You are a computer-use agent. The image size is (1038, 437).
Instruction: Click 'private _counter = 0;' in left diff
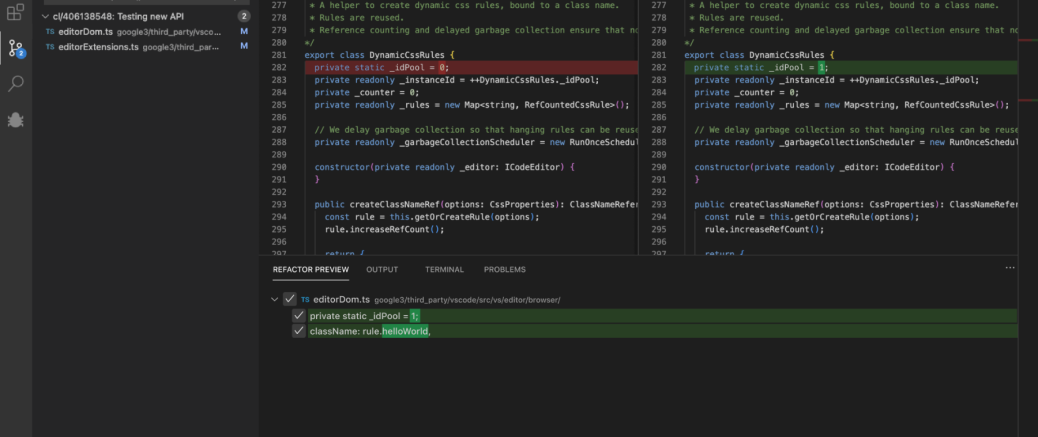367,93
